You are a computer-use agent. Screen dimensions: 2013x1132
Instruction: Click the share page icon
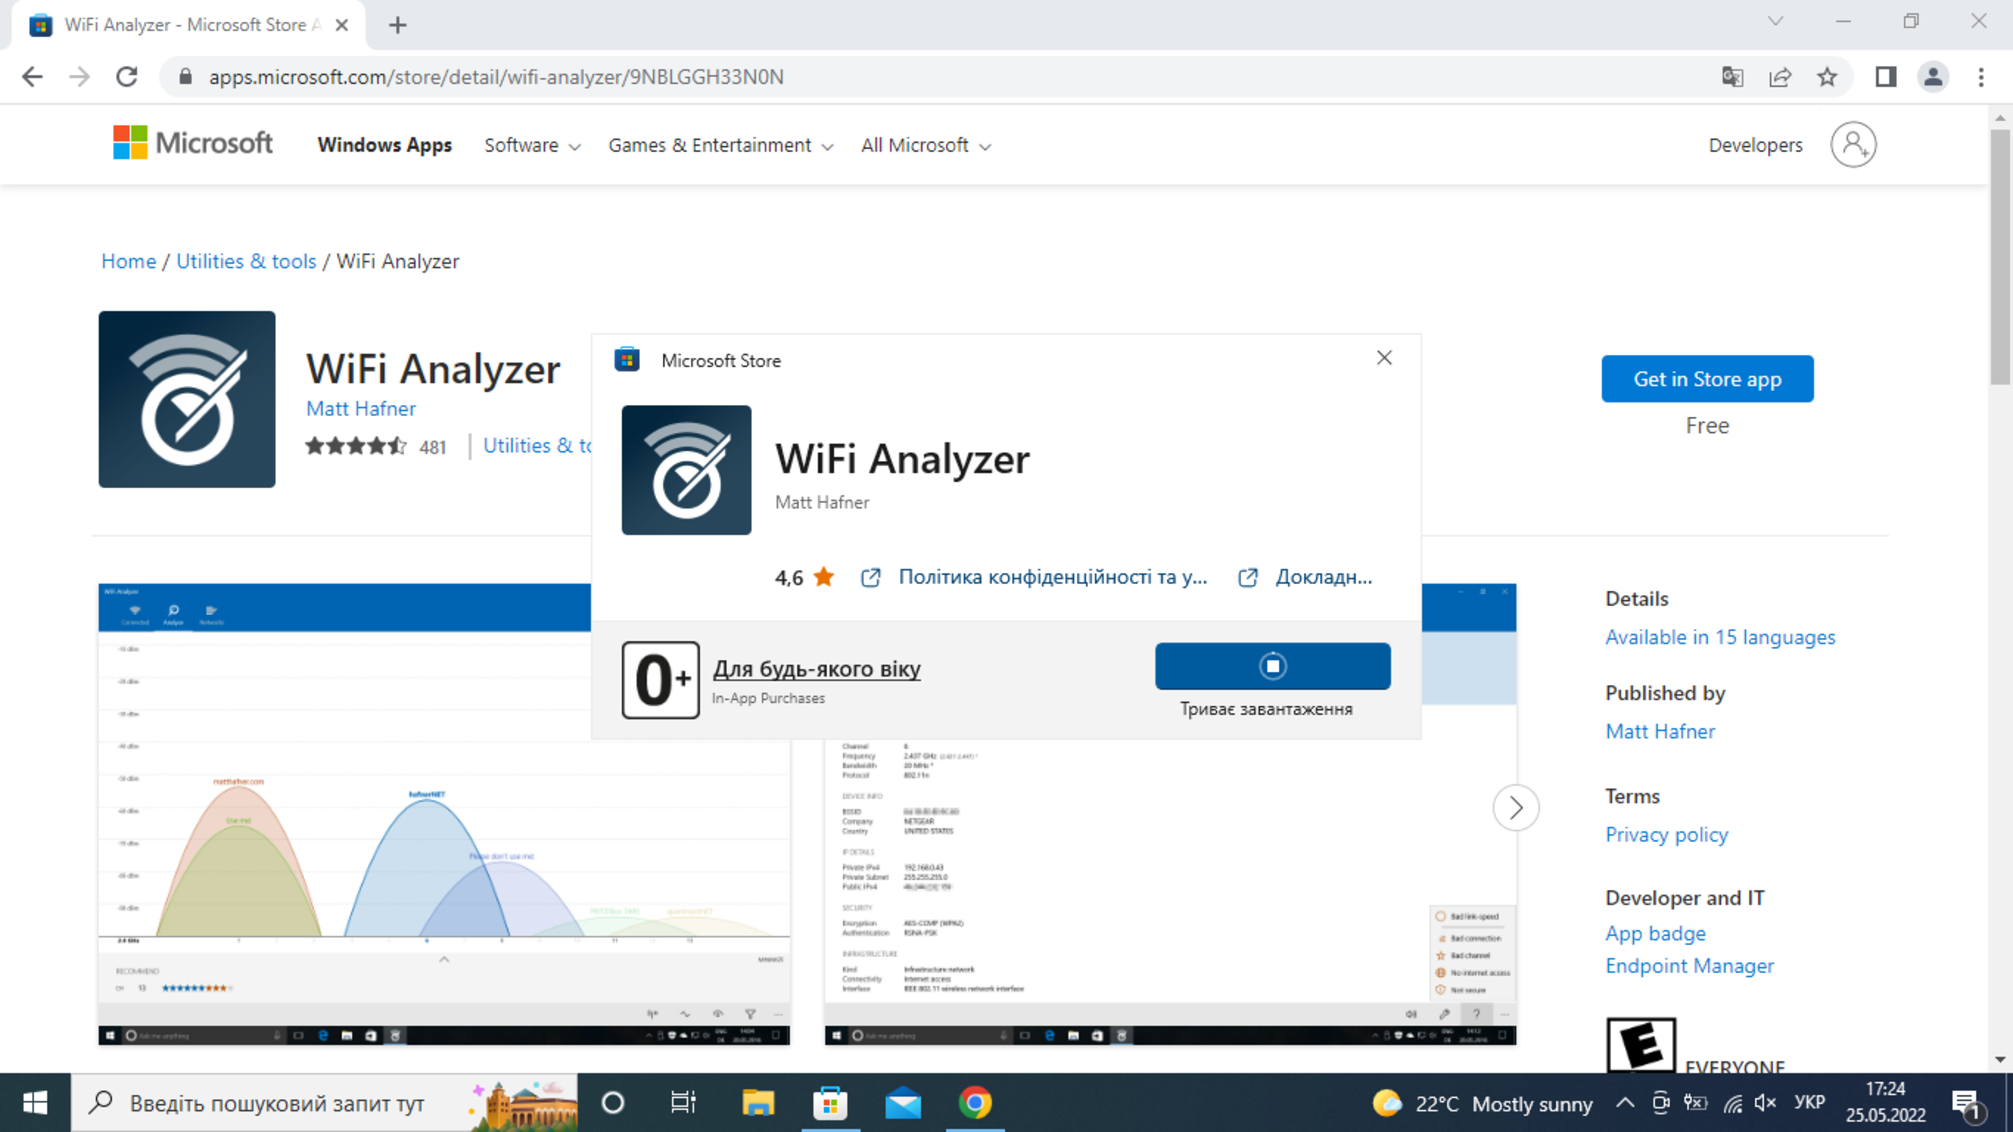point(1780,77)
